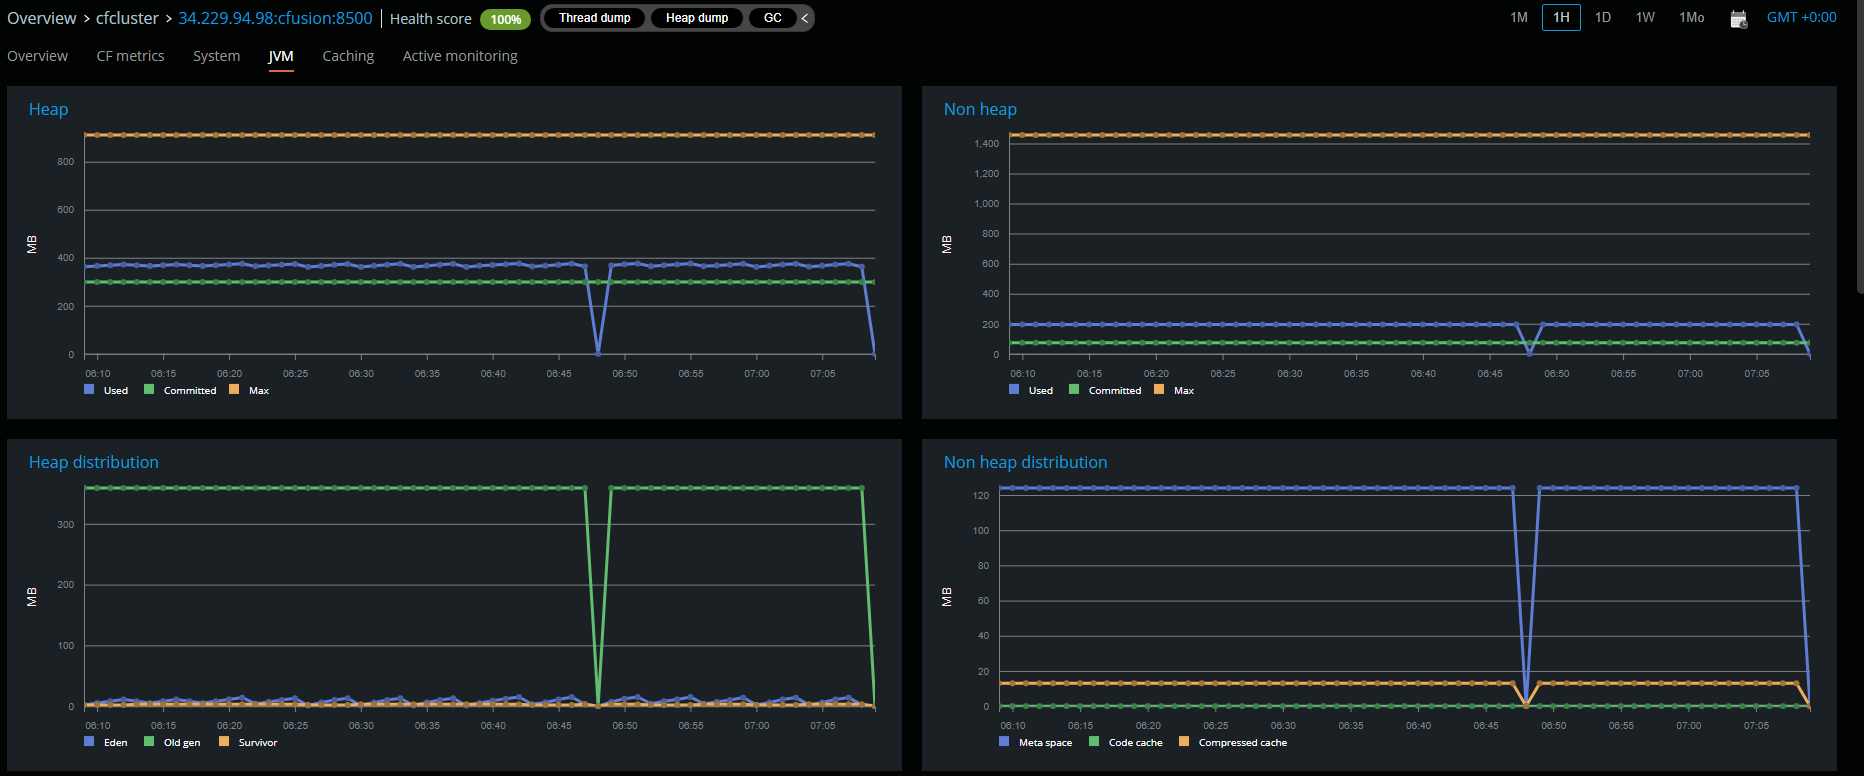The height and width of the screenshot is (776, 1864).
Task: Hide the Meta space series in legend
Action: [1036, 742]
